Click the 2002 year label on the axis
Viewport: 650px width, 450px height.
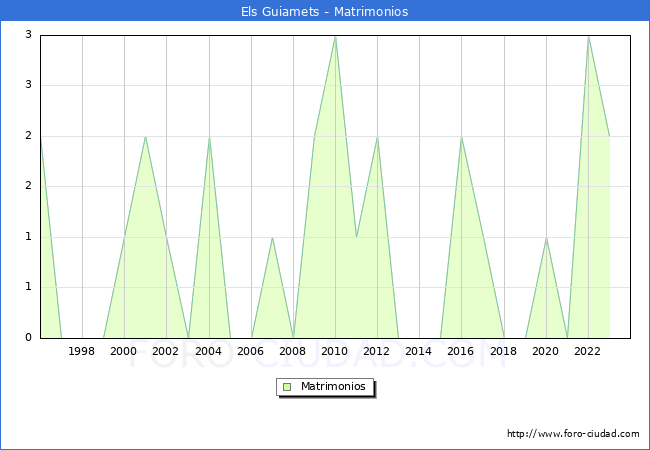(x=166, y=351)
